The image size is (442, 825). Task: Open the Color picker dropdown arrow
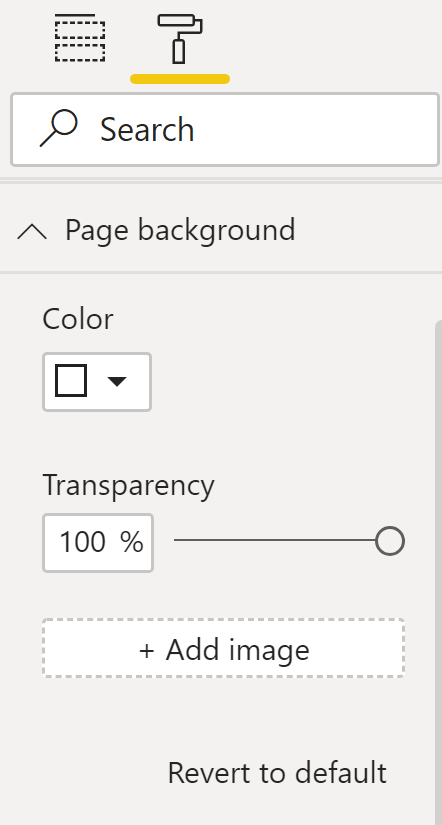click(117, 381)
